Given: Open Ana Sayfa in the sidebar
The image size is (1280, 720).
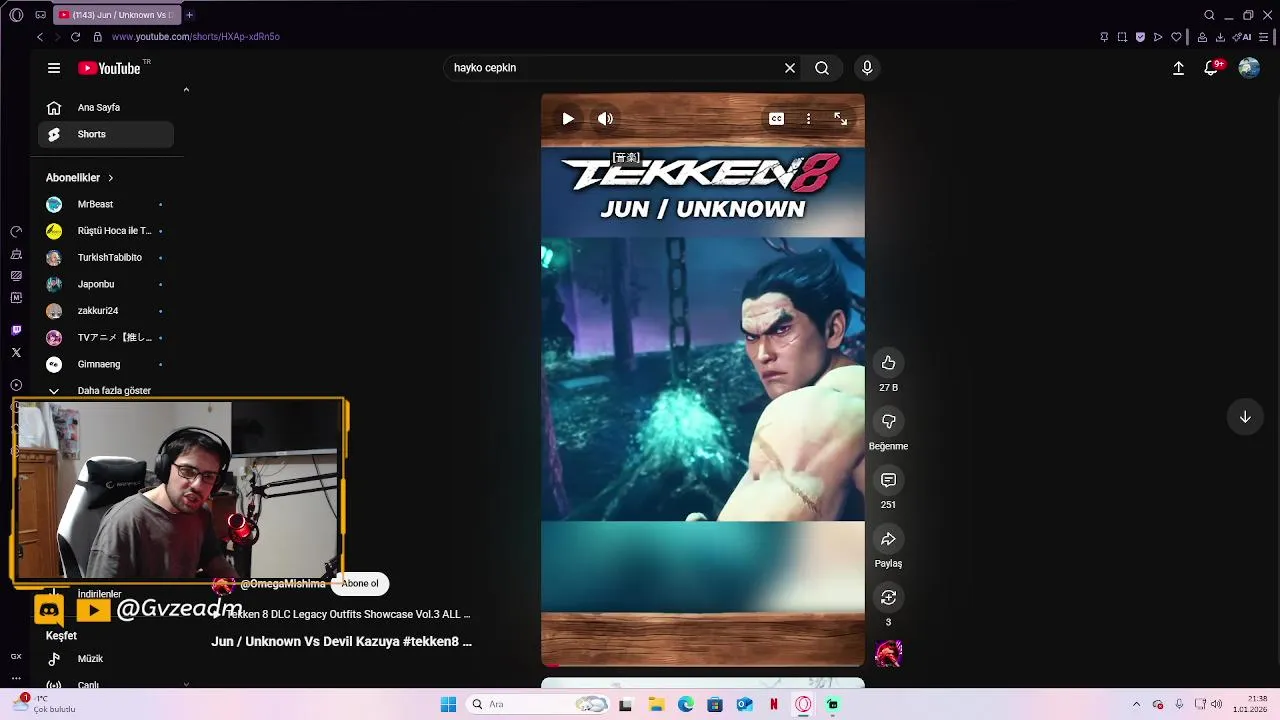Looking at the screenshot, I should 106,107.
